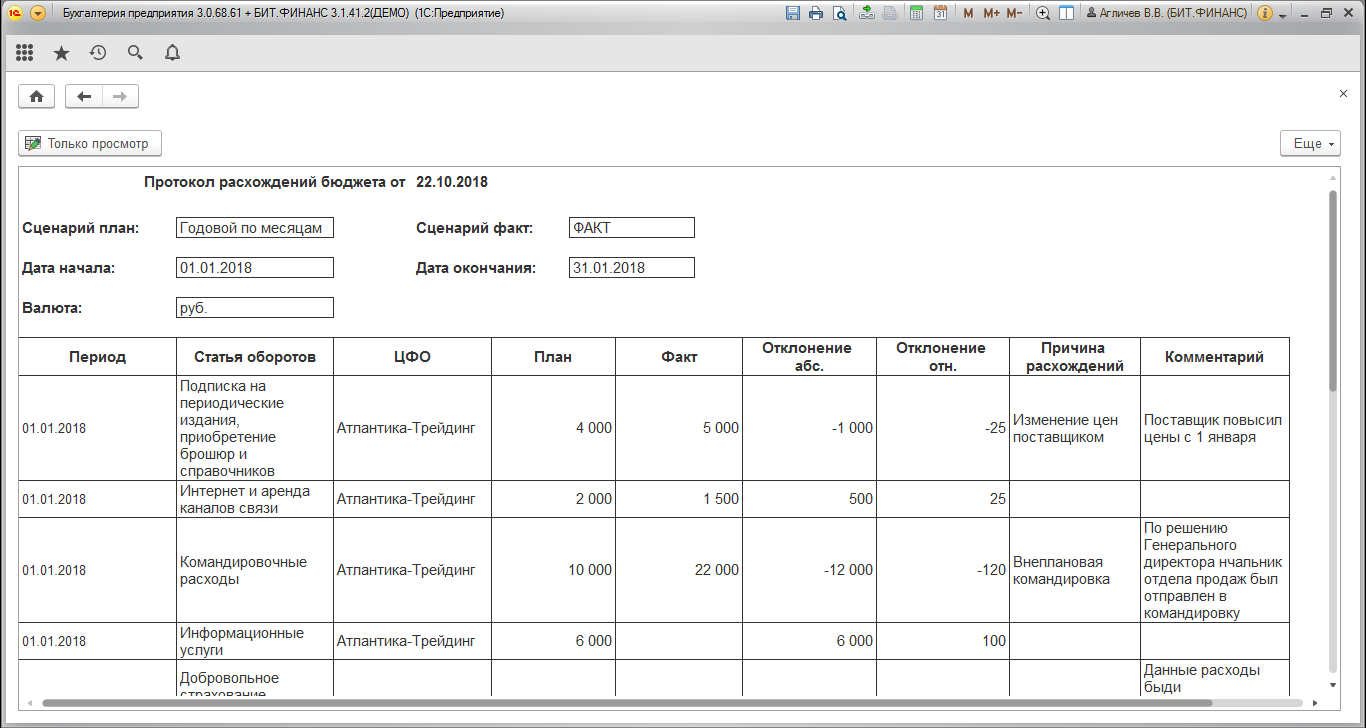Open the calendar icon in title bar
This screenshot has width=1366, height=728.
940,14
